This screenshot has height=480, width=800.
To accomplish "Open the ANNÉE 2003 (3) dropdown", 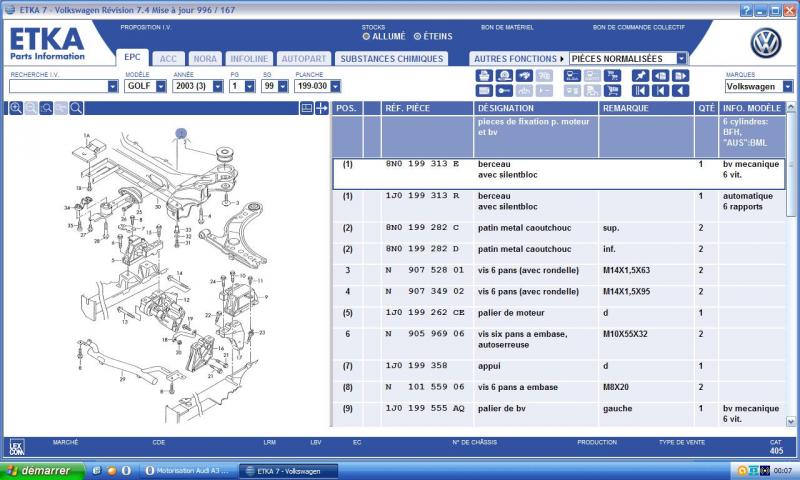I will coord(218,86).
